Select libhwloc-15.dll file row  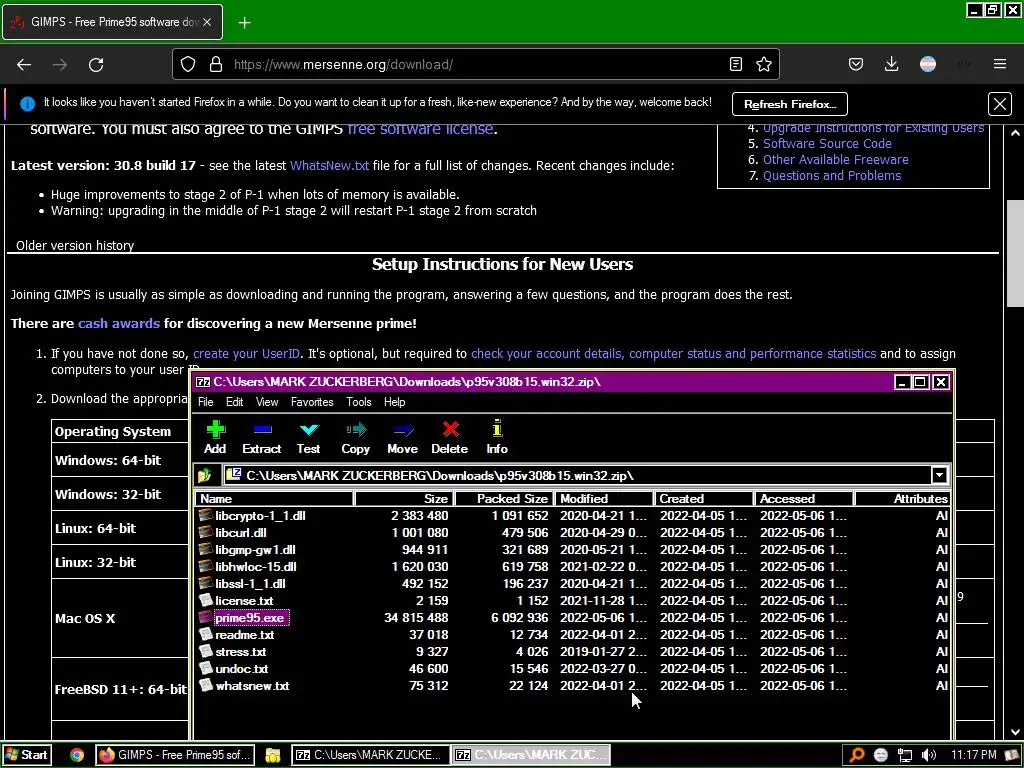[x=573, y=566]
